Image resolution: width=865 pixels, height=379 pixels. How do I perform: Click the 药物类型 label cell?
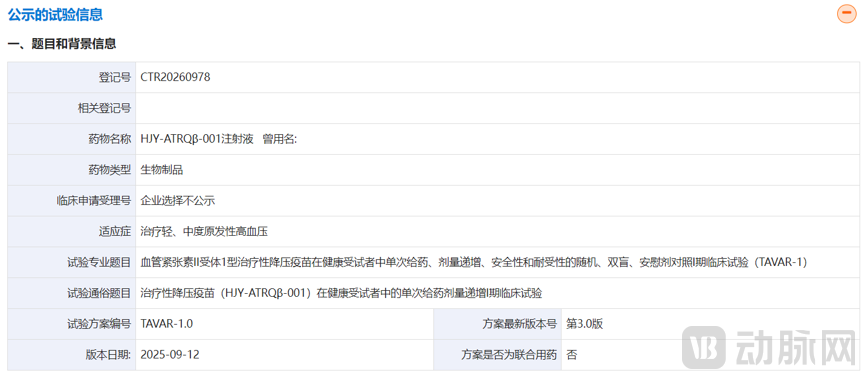72,170
